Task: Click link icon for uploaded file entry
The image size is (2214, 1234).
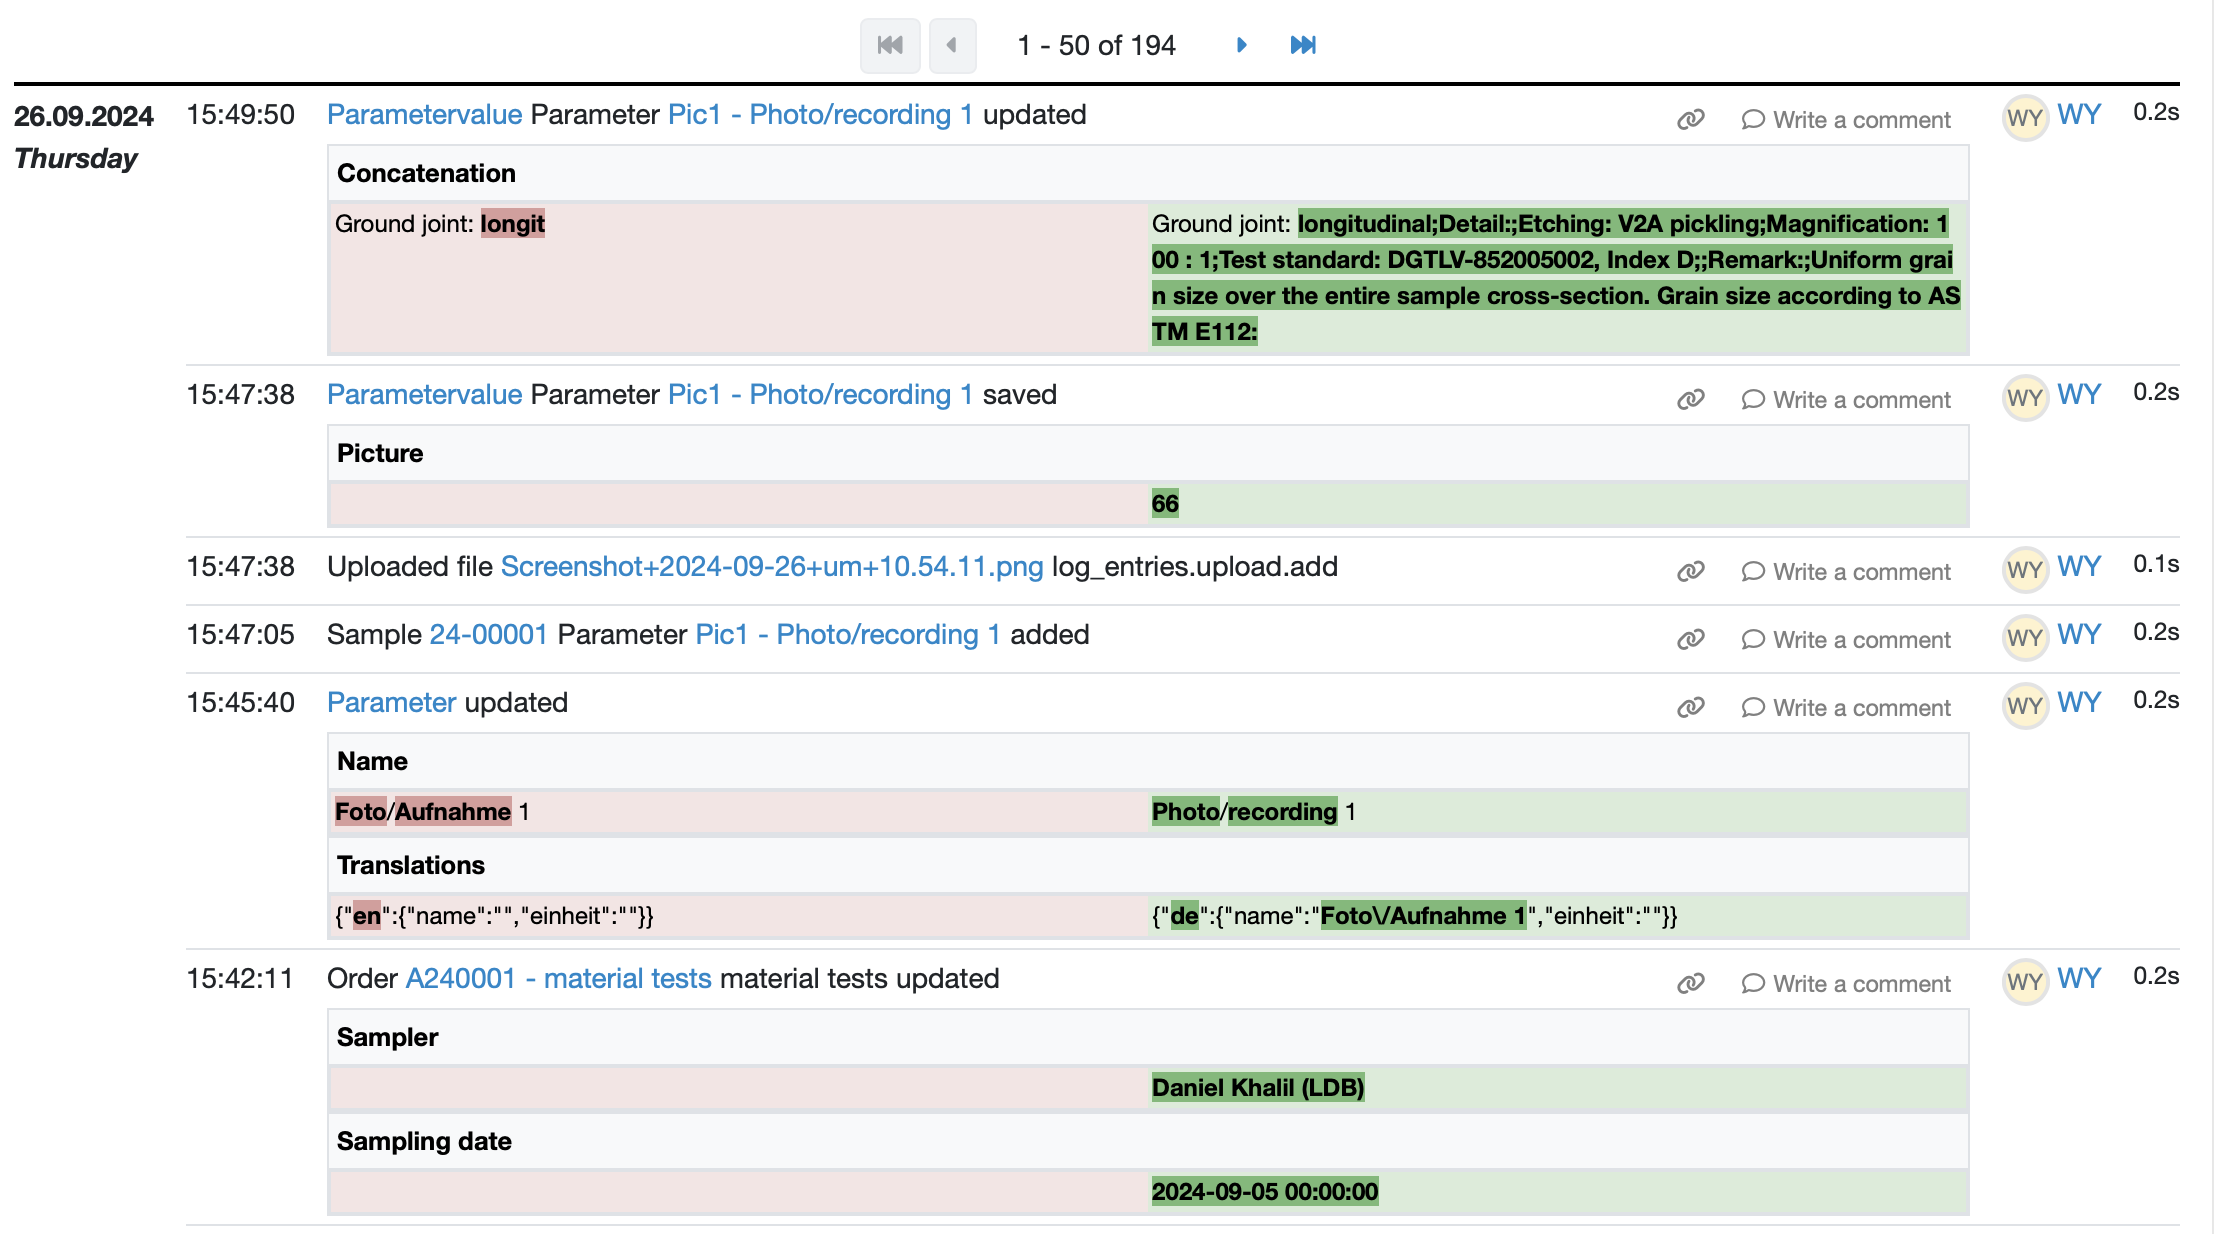Action: [1690, 572]
